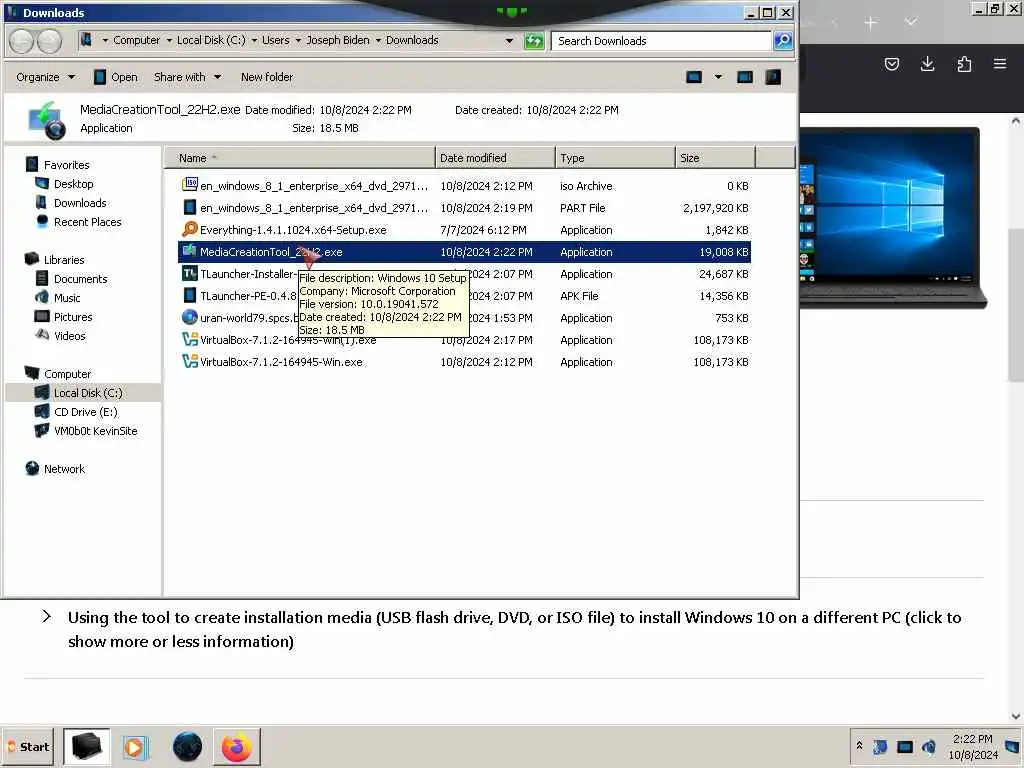Screen dimensions: 1024x768
Task: Select VM0b0t KevinSite drive
Action: tap(95, 431)
